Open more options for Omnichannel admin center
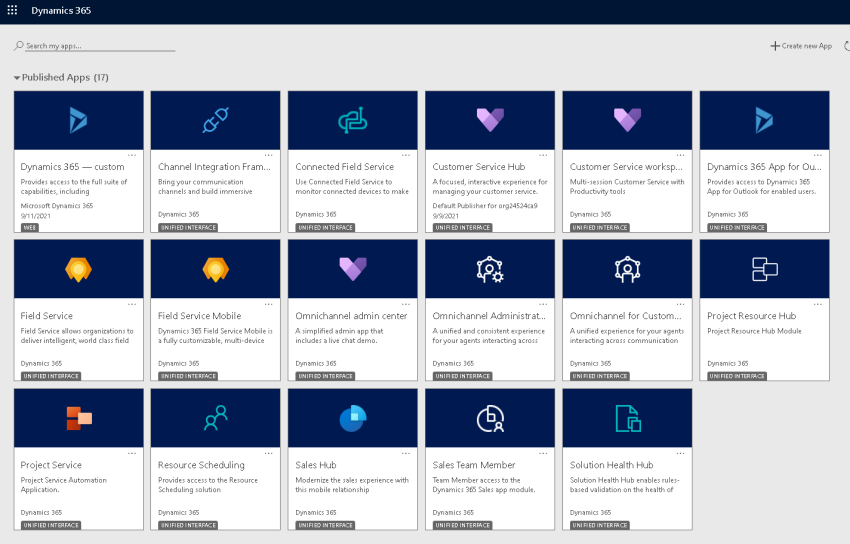This screenshot has width=850, height=544. click(405, 305)
